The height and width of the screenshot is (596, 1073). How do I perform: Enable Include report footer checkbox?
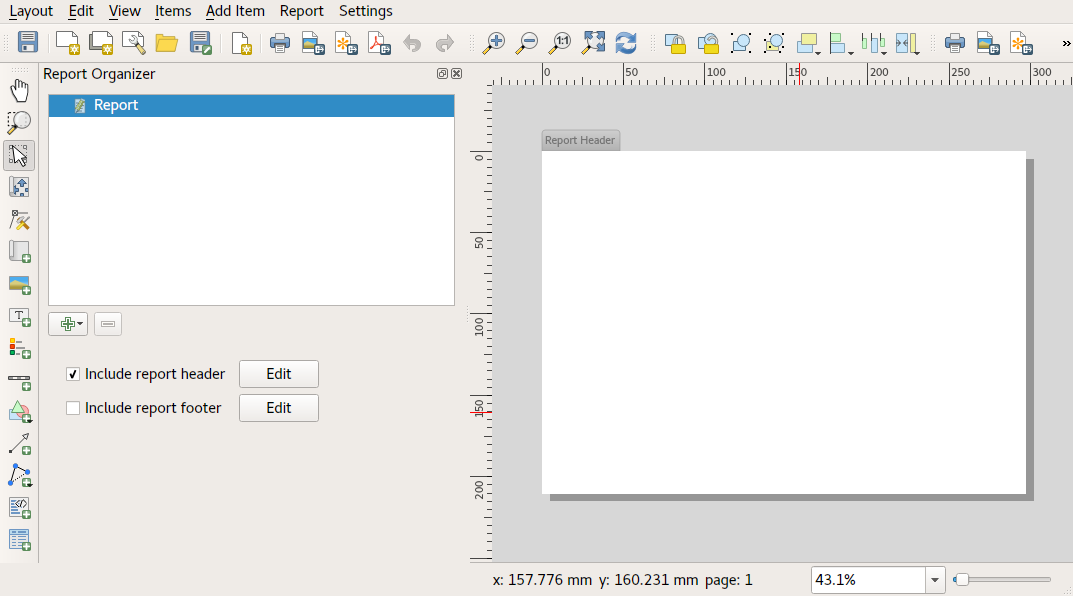(x=73, y=408)
